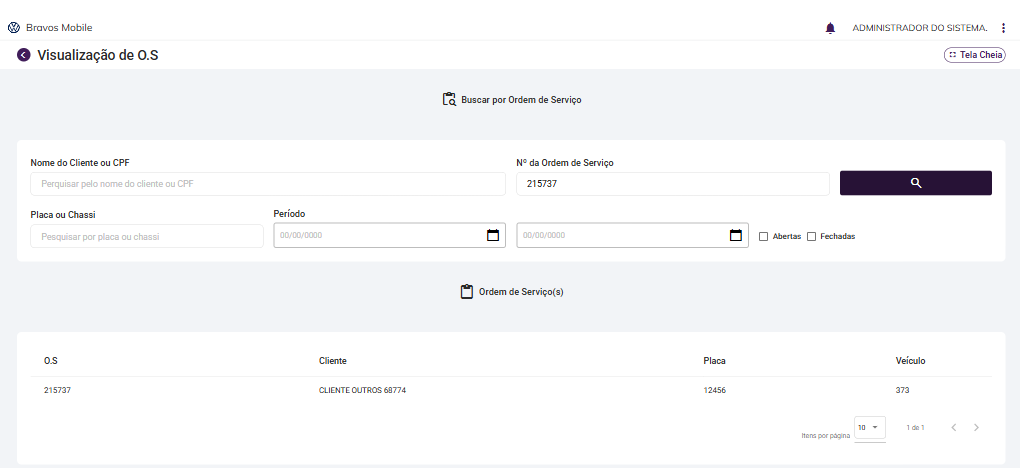Viewport: 1020px width, 468px height.
Task: Focus the Nome do Cliente ou CPF field
Action: tap(268, 184)
